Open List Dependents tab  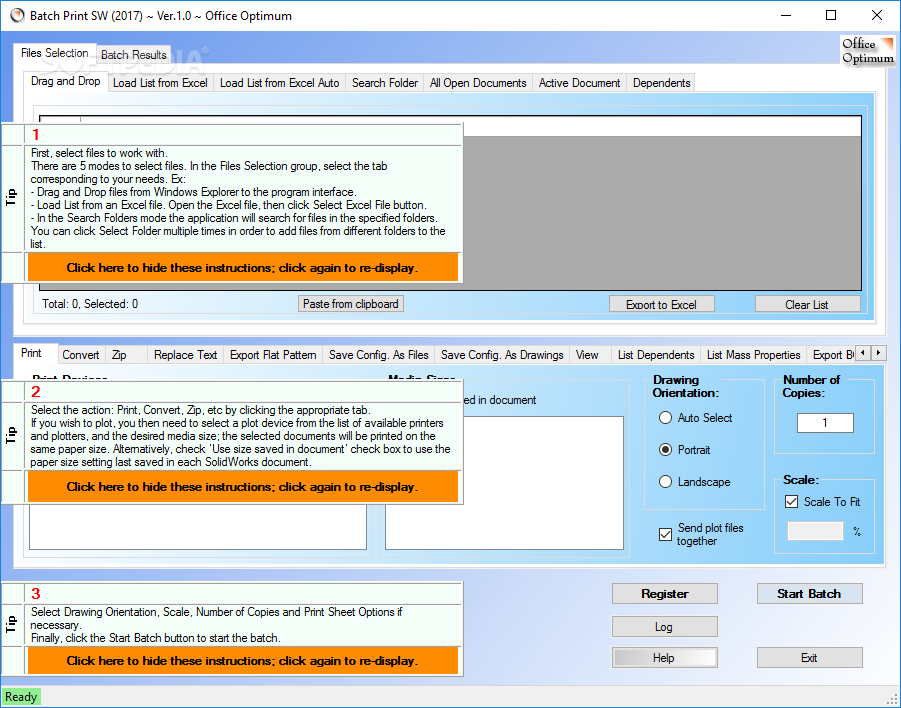click(656, 355)
